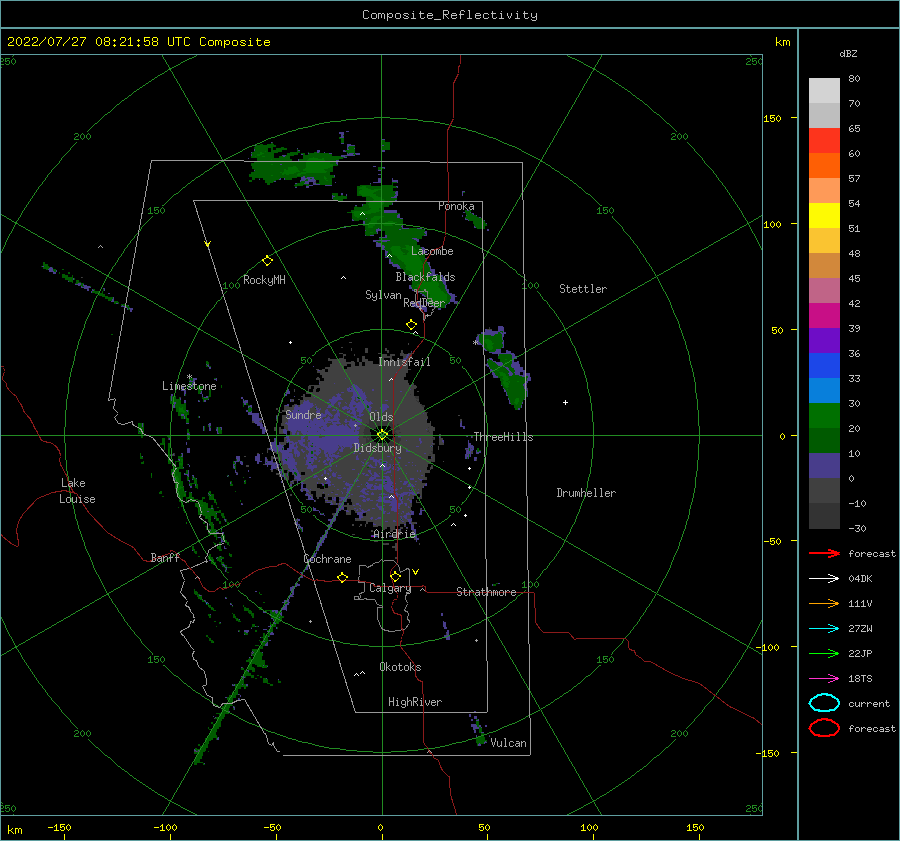Click the yellow diamond marker near RockyMH
This screenshot has height=841, width=900.
coord(267,261)
